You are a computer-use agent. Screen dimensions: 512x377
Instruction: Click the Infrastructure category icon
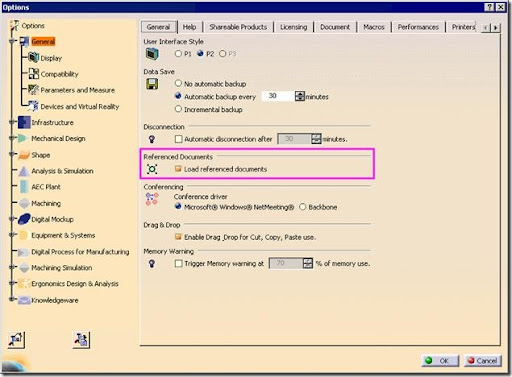(x=24, y=122)
